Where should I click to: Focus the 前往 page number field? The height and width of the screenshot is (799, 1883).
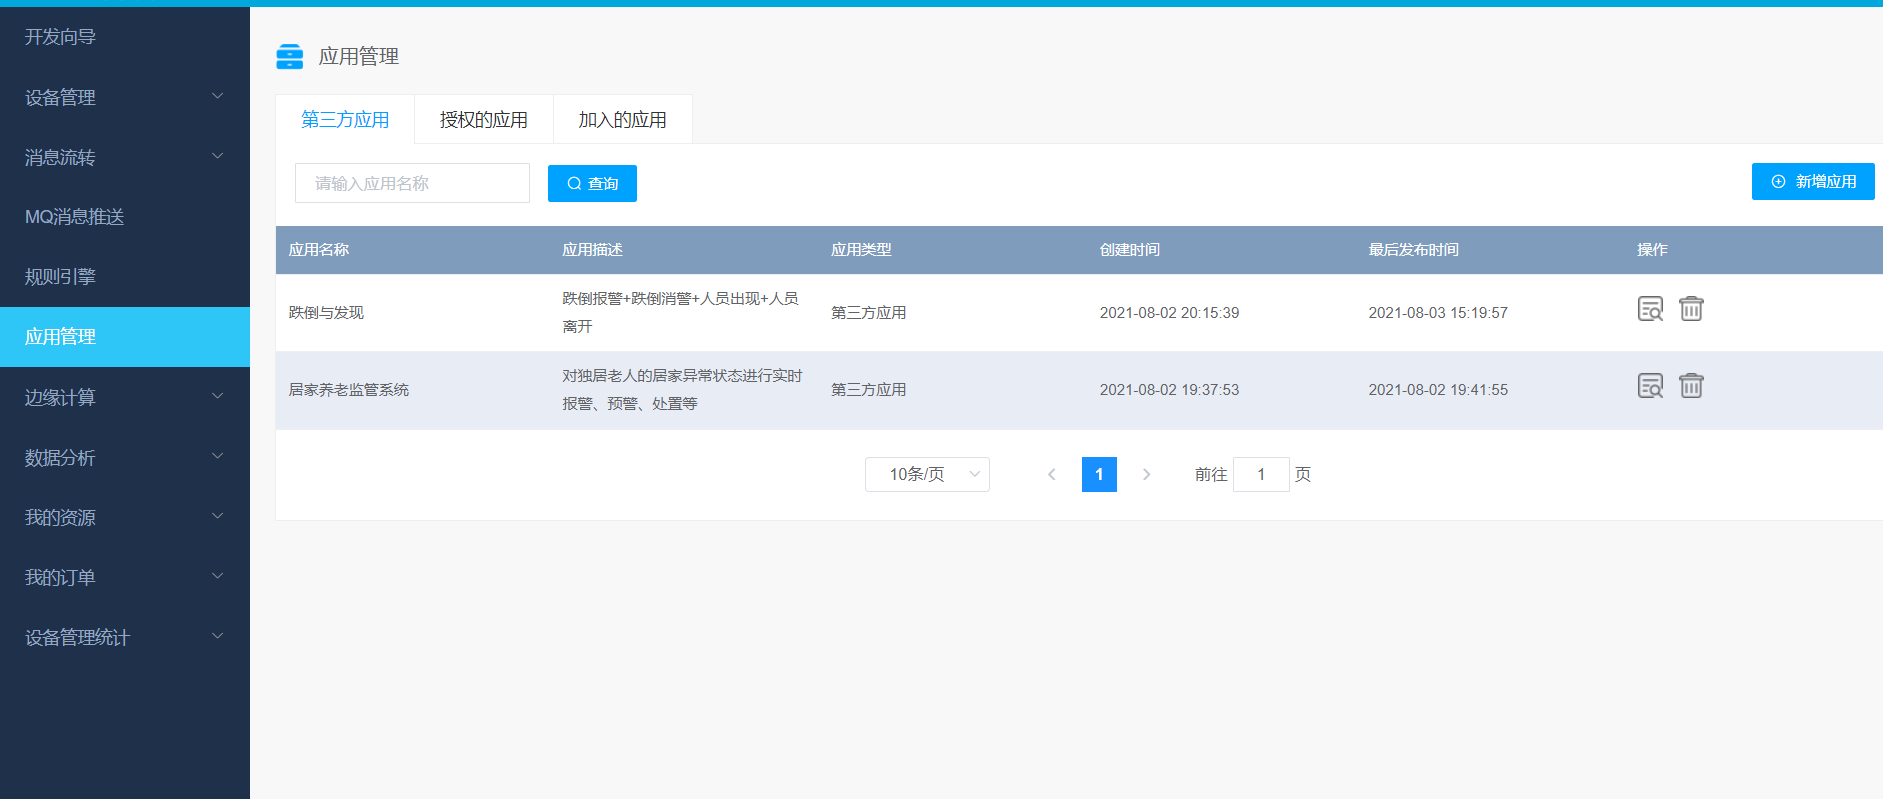(x=1261, y=474)
